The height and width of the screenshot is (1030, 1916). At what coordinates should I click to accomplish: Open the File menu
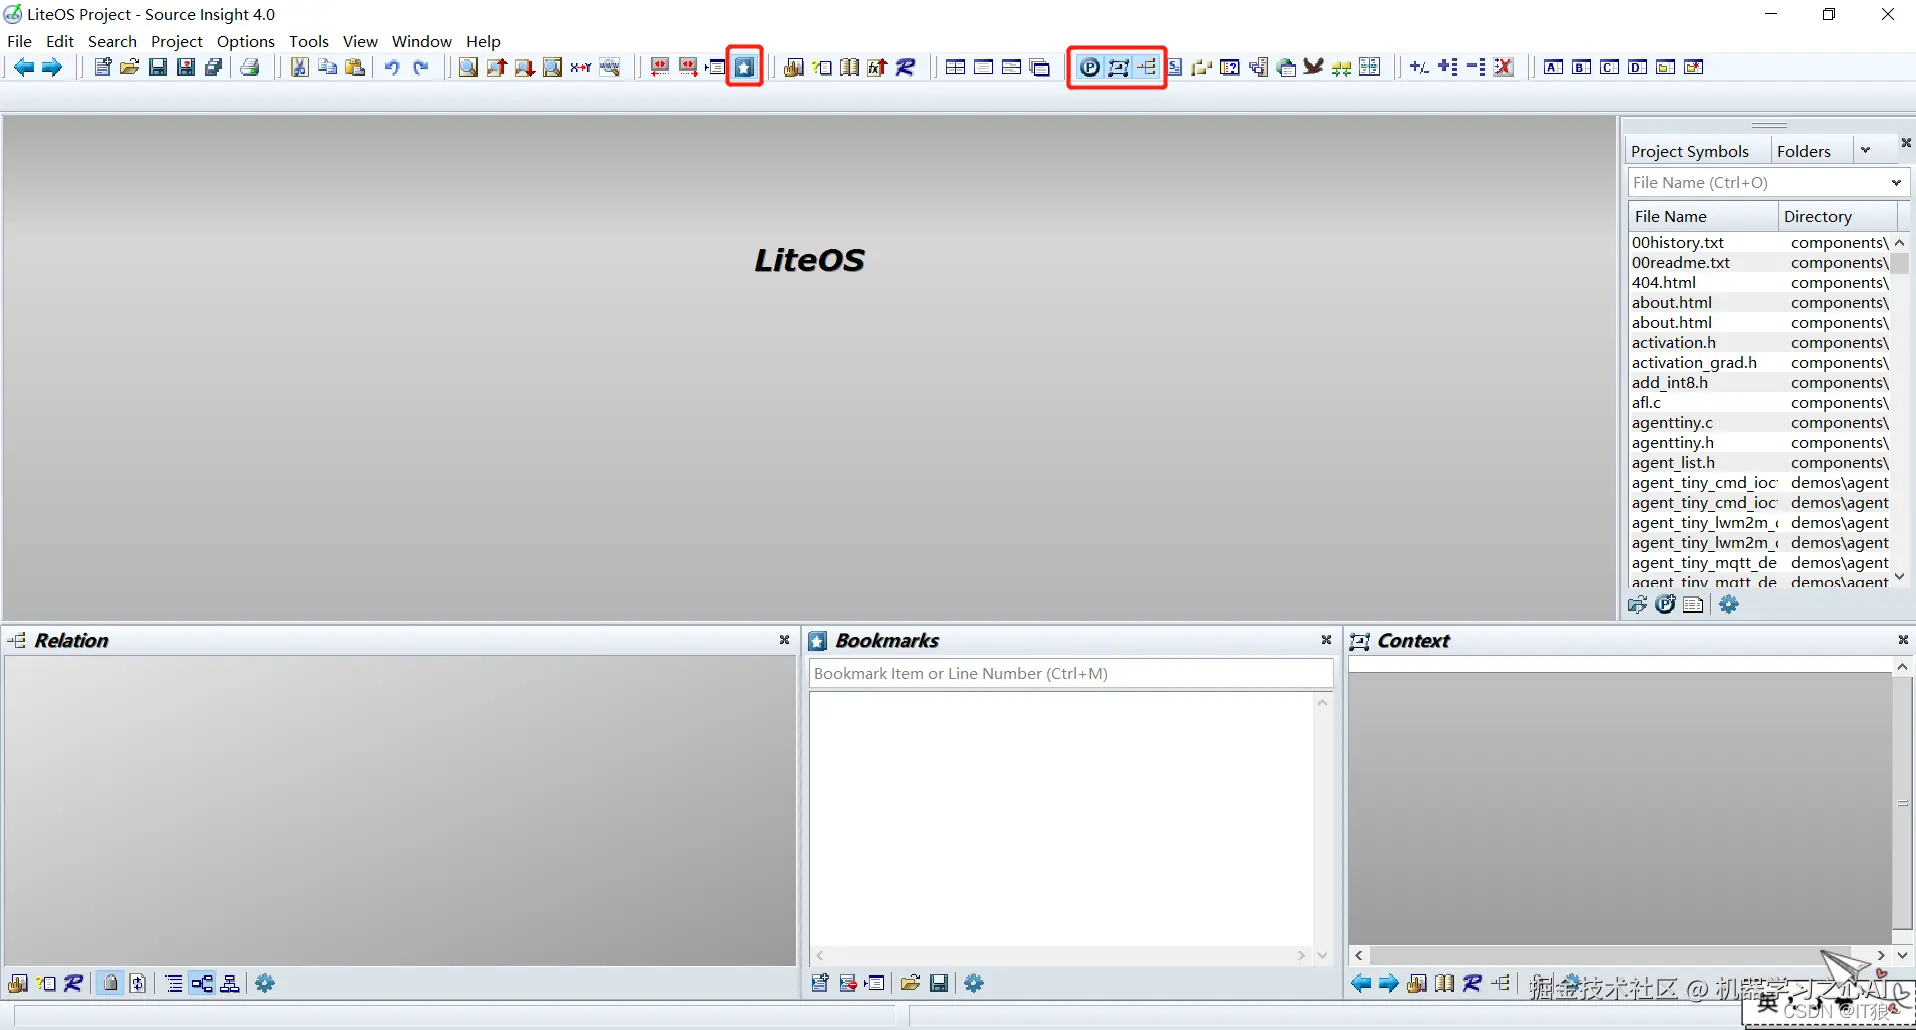click(x=19, y=41)
